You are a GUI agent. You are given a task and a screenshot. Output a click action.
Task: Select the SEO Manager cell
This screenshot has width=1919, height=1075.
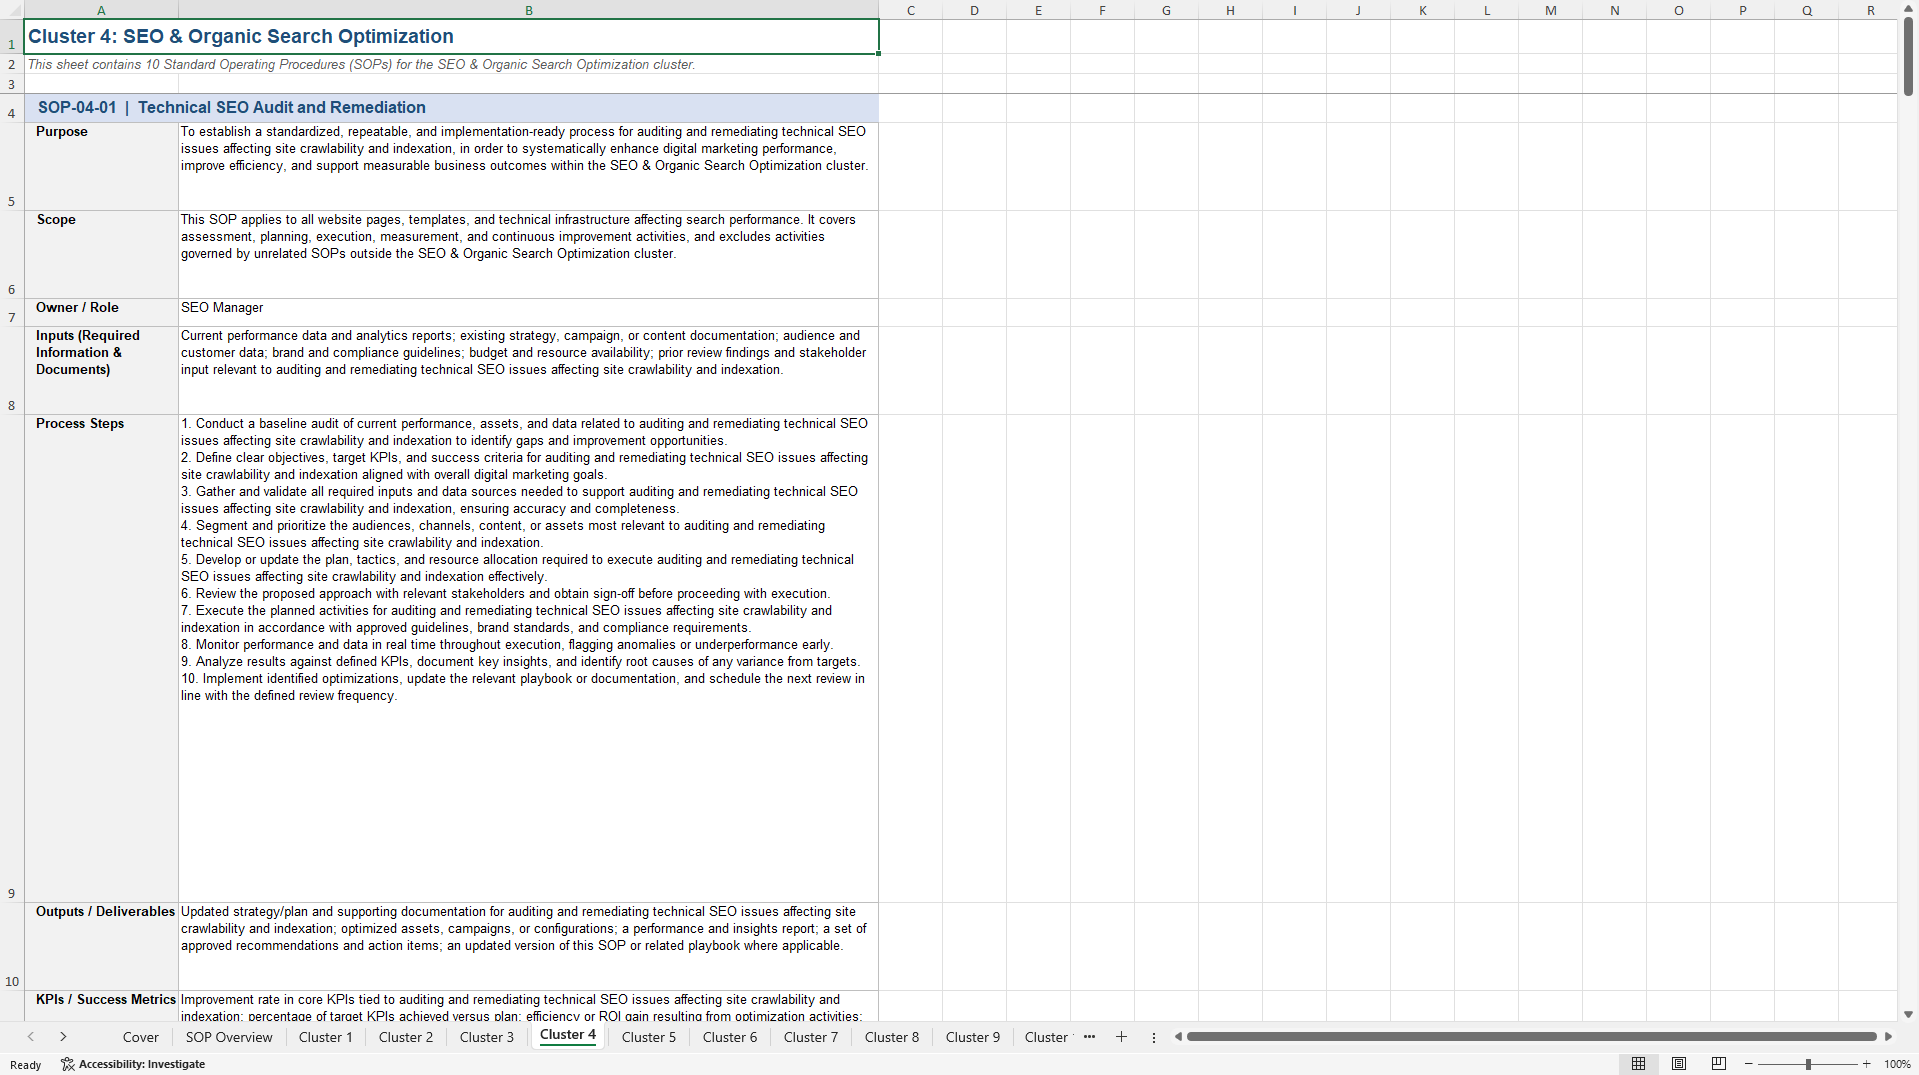(529, 313)
